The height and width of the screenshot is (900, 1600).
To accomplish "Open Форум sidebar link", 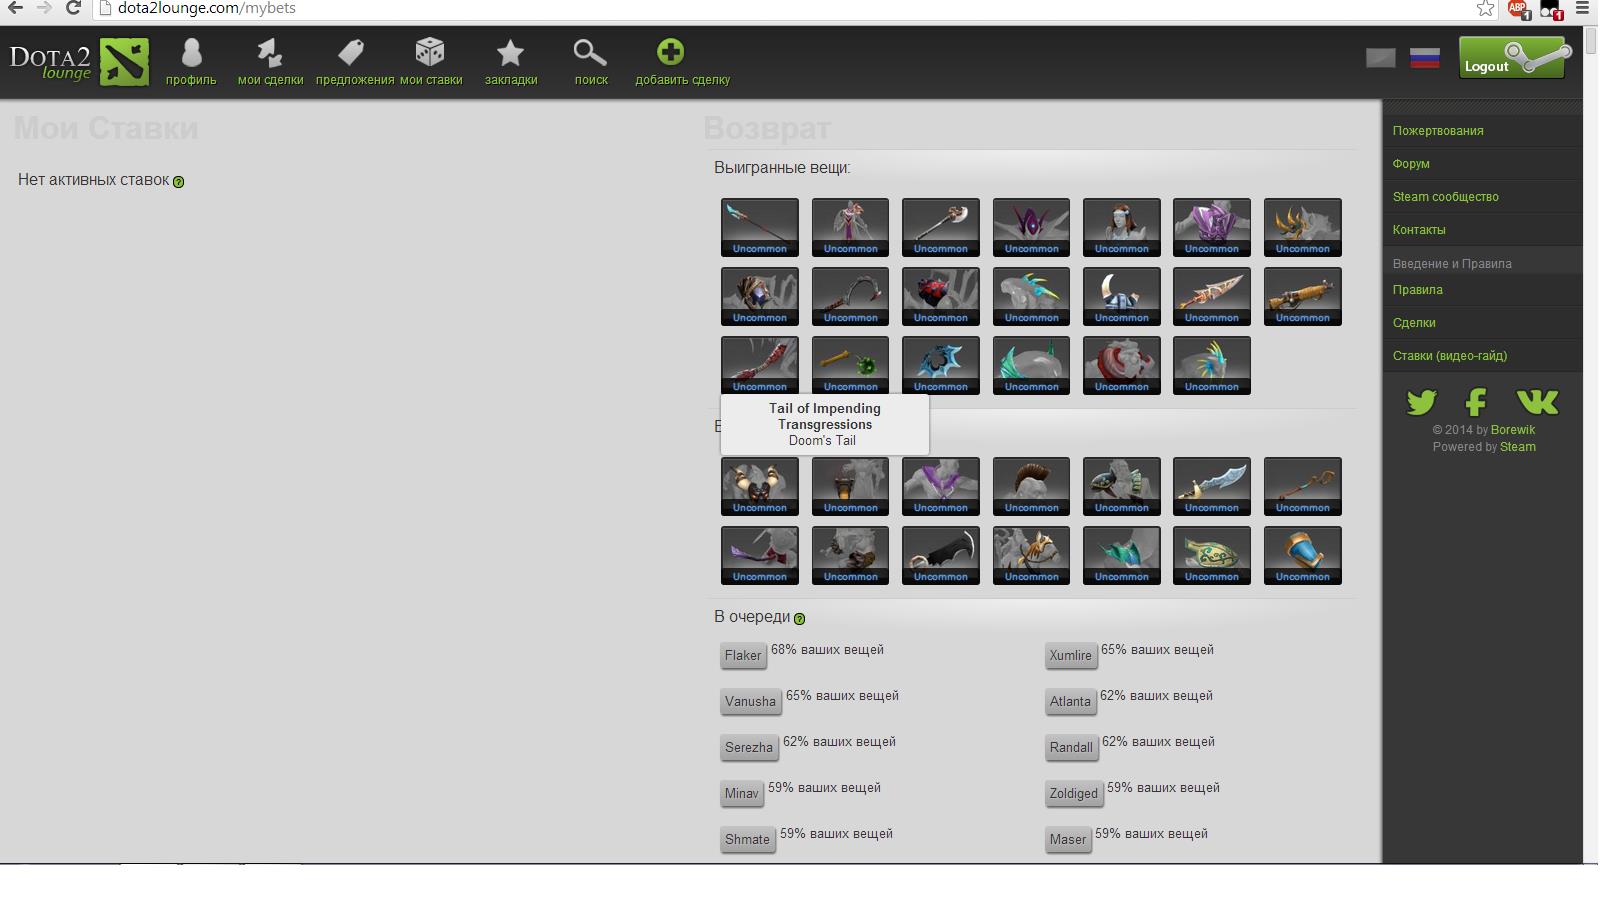I will (1411, 164).
